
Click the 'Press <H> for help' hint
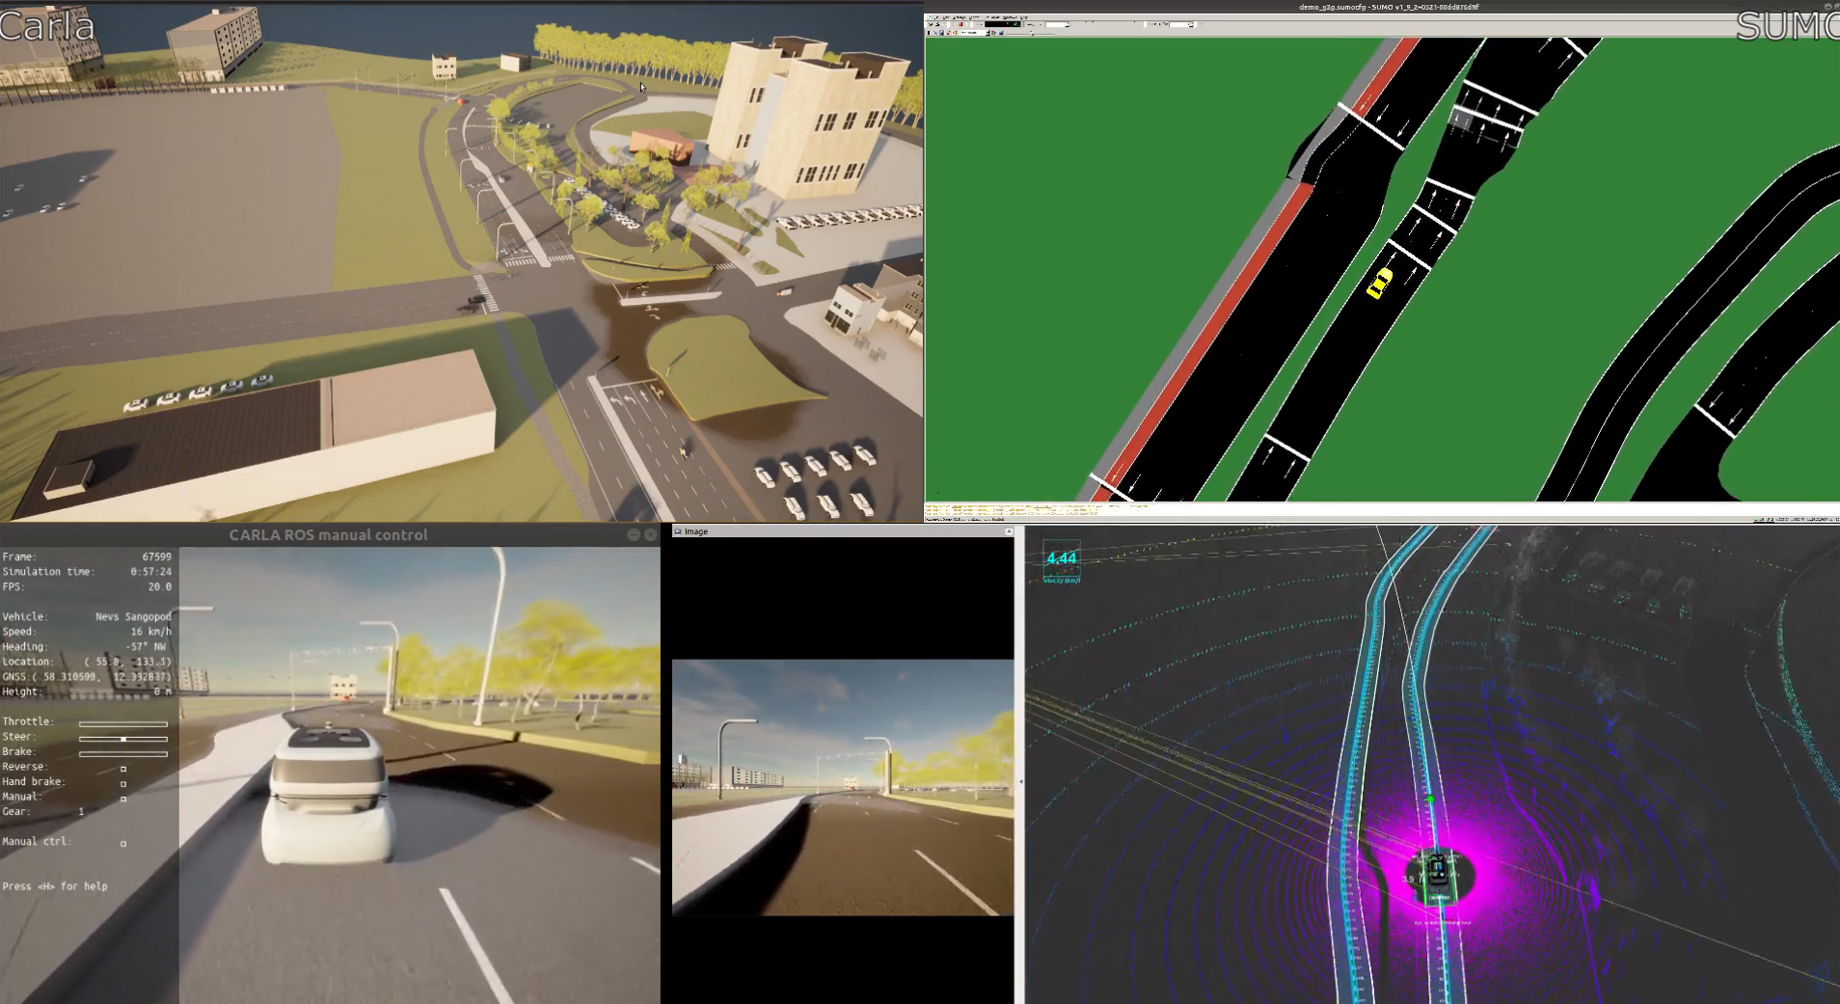pos(55,886)
